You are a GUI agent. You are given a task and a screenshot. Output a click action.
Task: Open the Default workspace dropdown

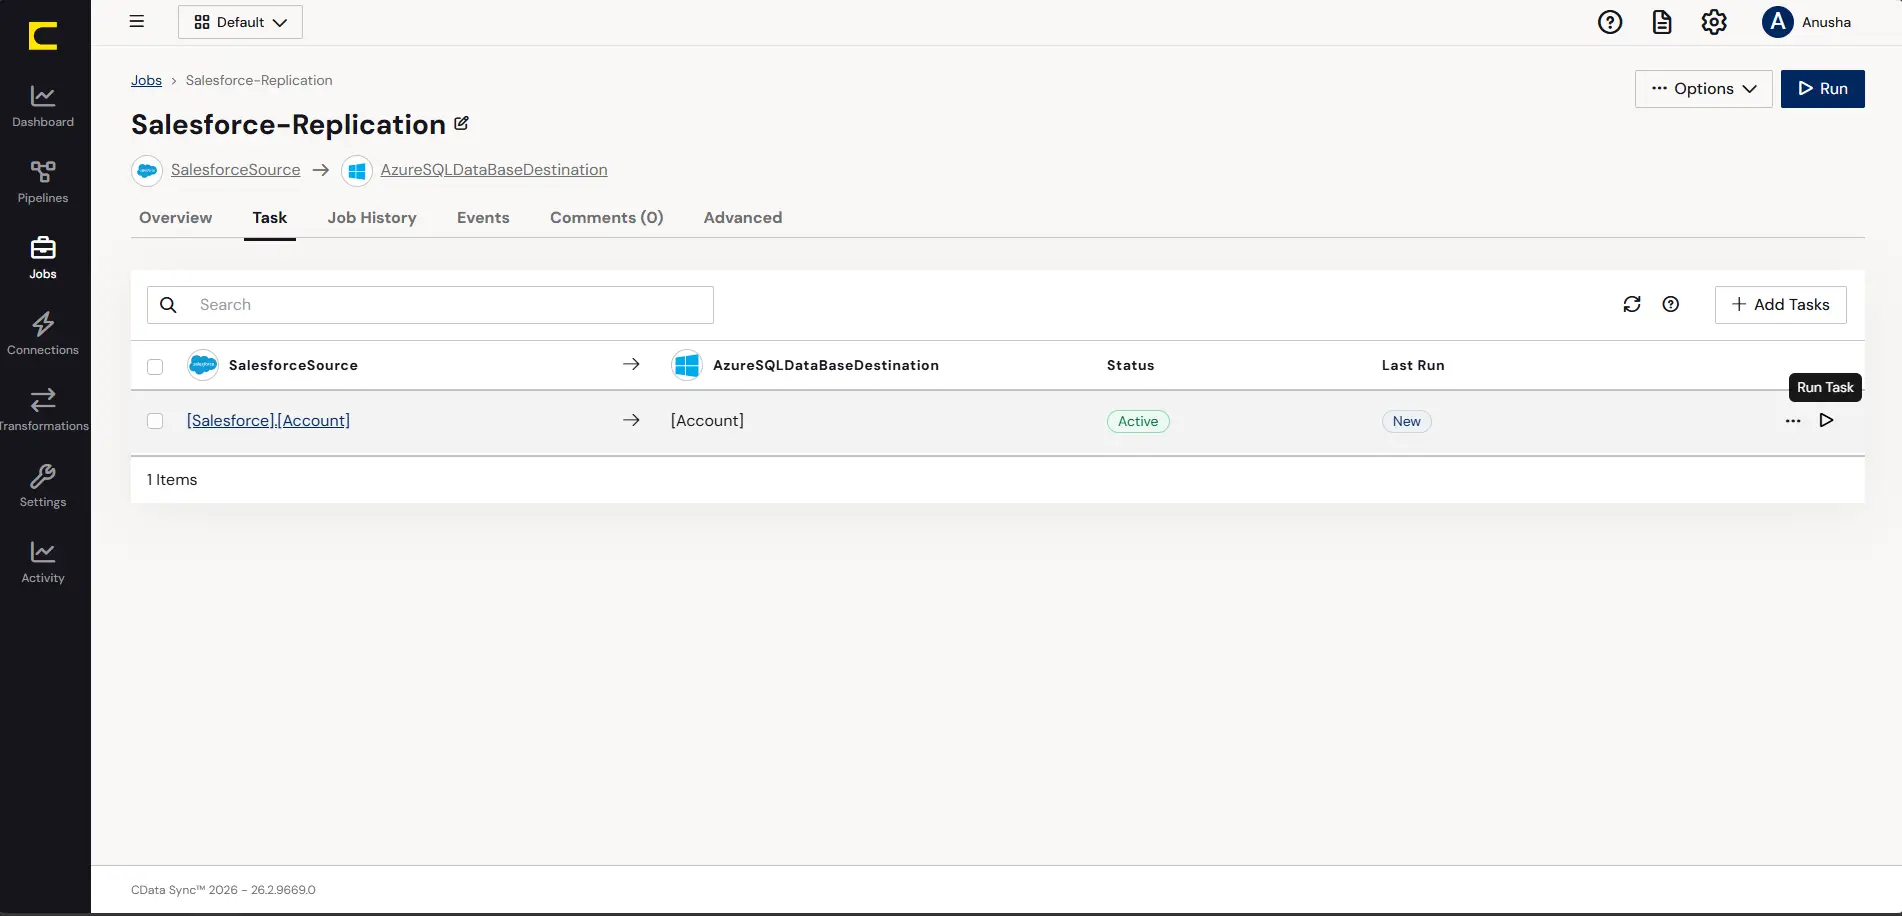240,22
